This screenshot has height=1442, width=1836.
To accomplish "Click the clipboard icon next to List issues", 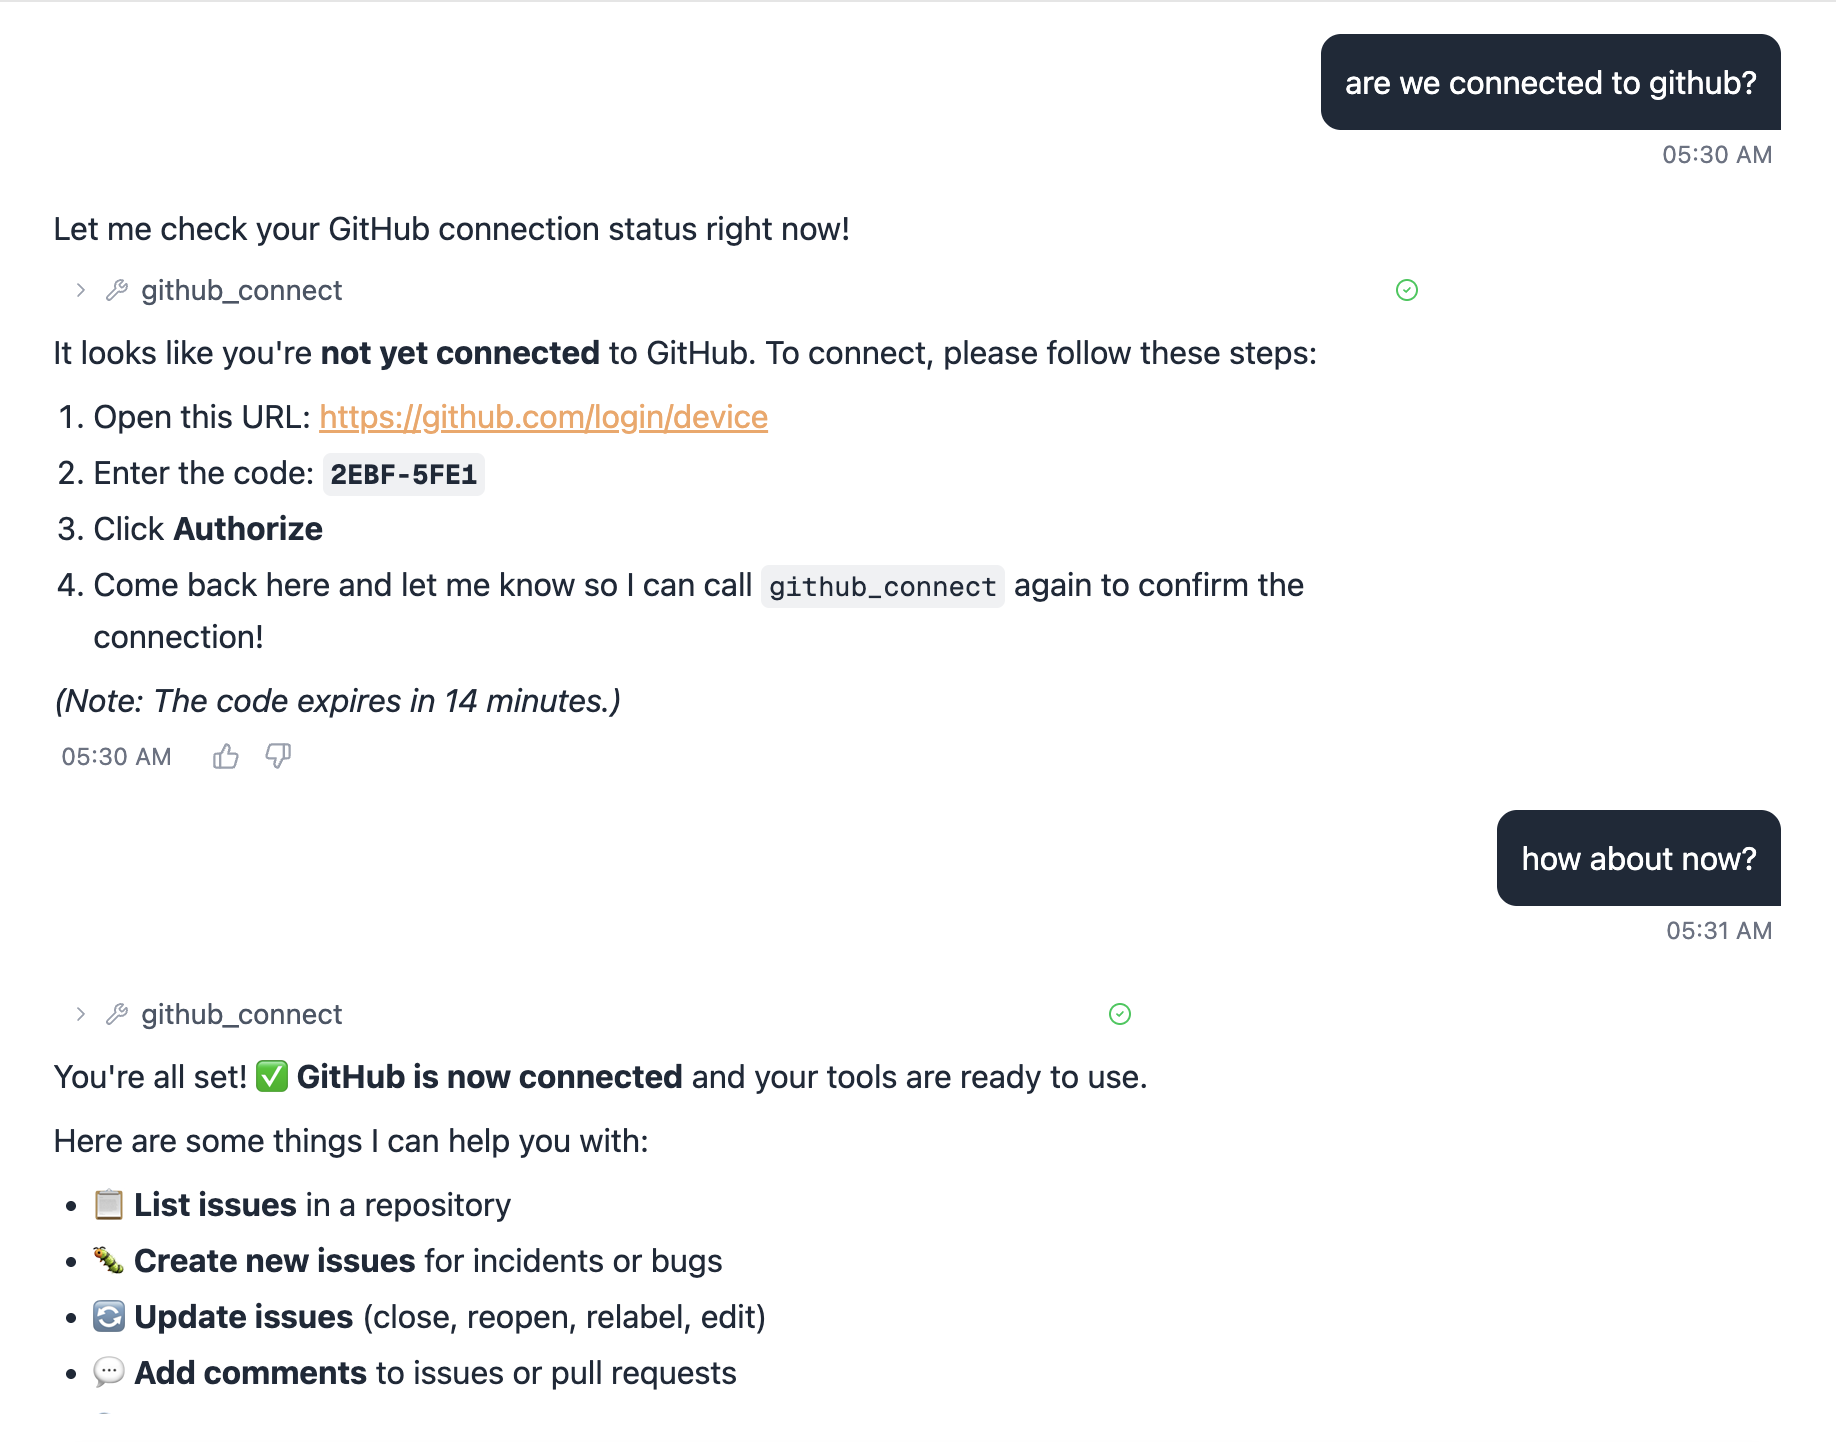I will click(x=107, y=1205).
